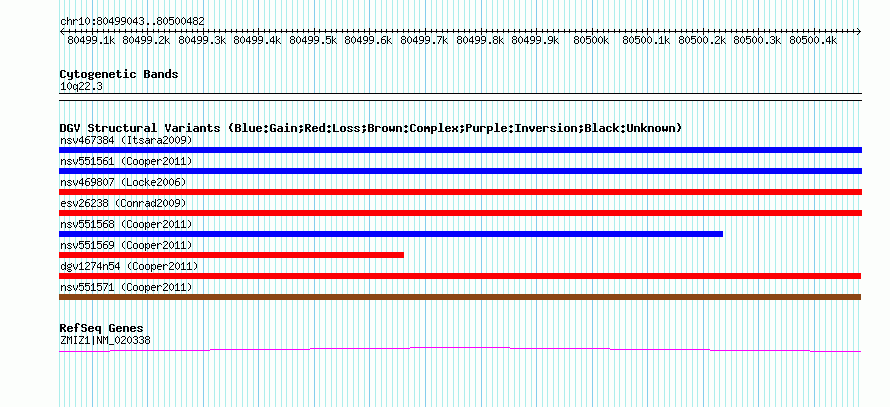
Task: Click the red bar under esv26238
Action: coord(460,213)
